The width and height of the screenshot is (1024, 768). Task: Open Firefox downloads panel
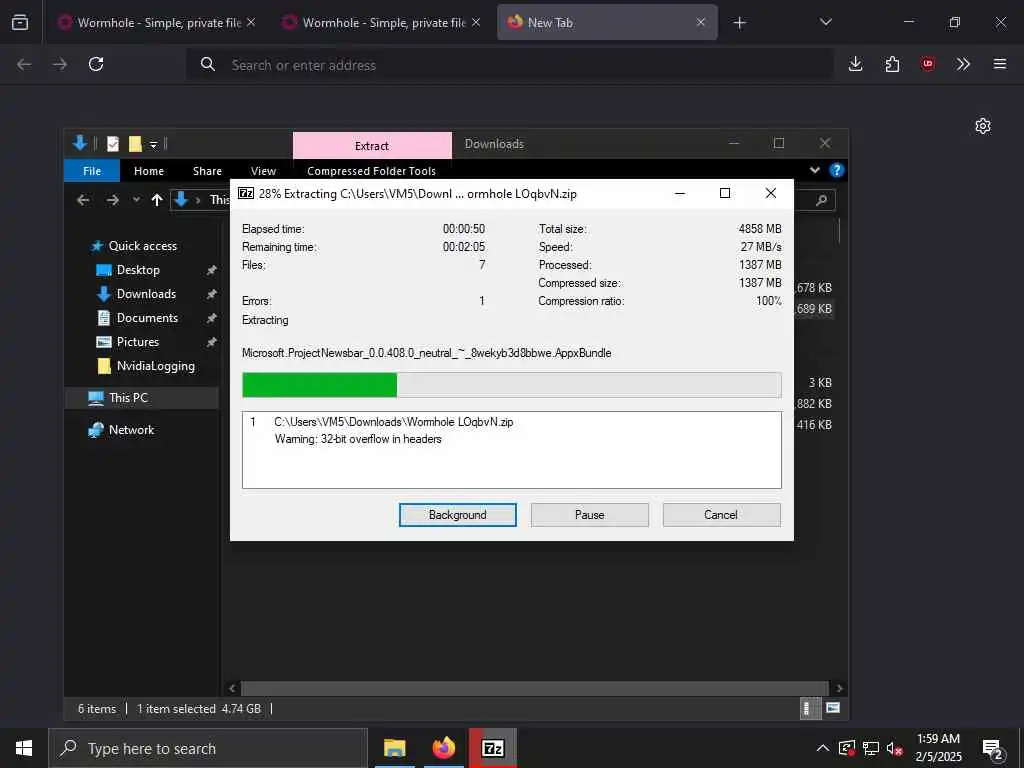856,64
